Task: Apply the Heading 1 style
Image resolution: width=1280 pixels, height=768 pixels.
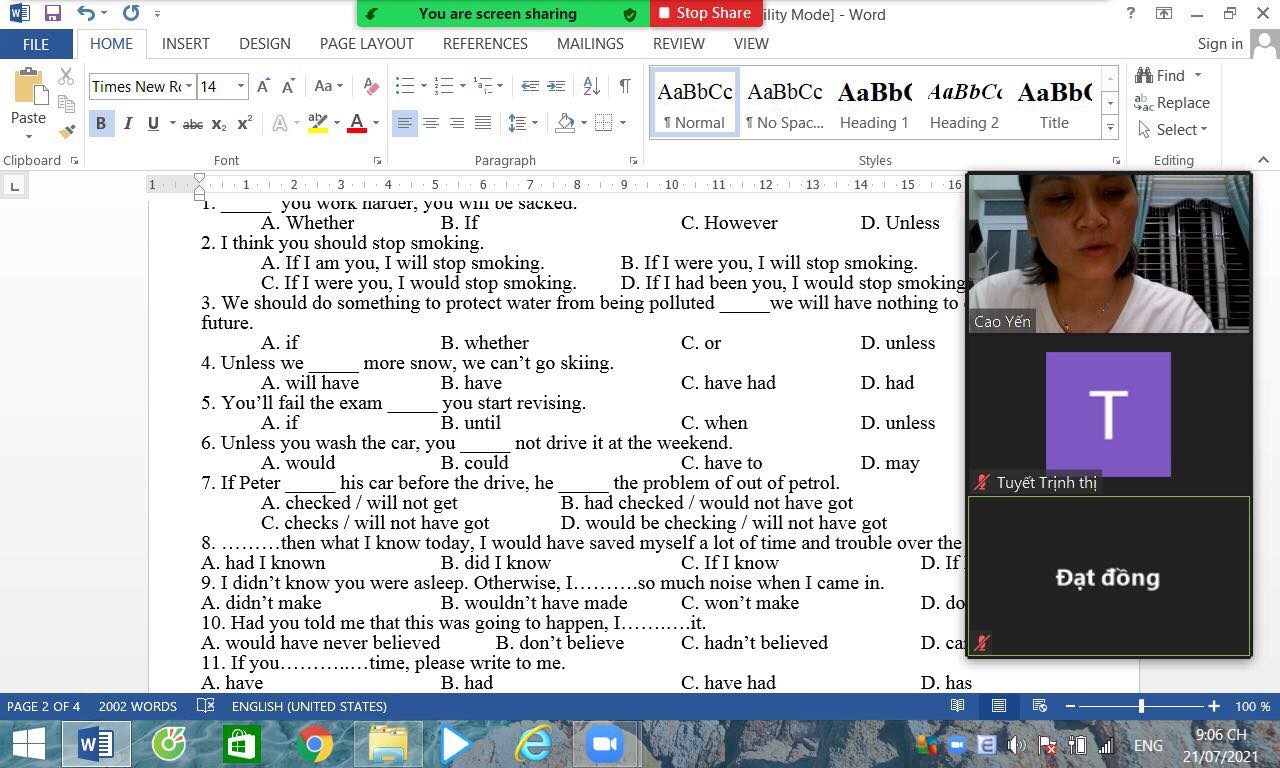Action: coord(874,104)
